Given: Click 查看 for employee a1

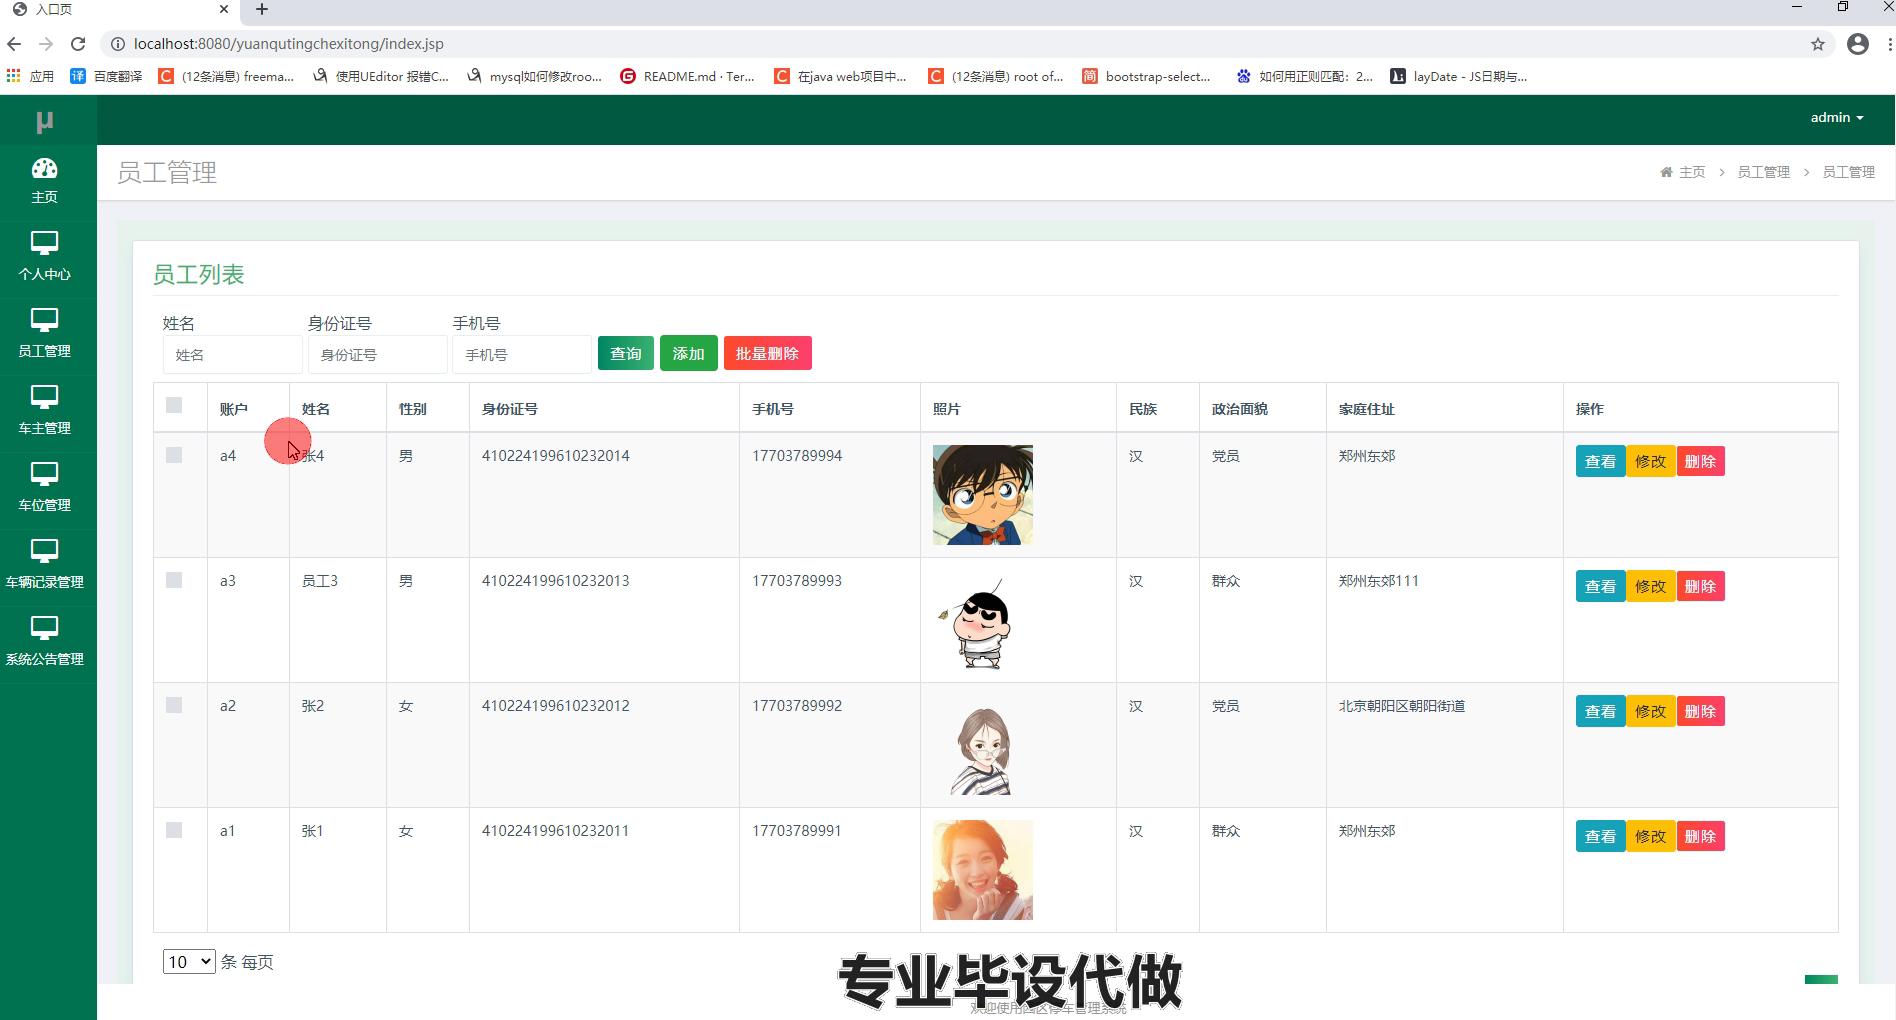Looking at the screenshot, I should click(1600, 836).
